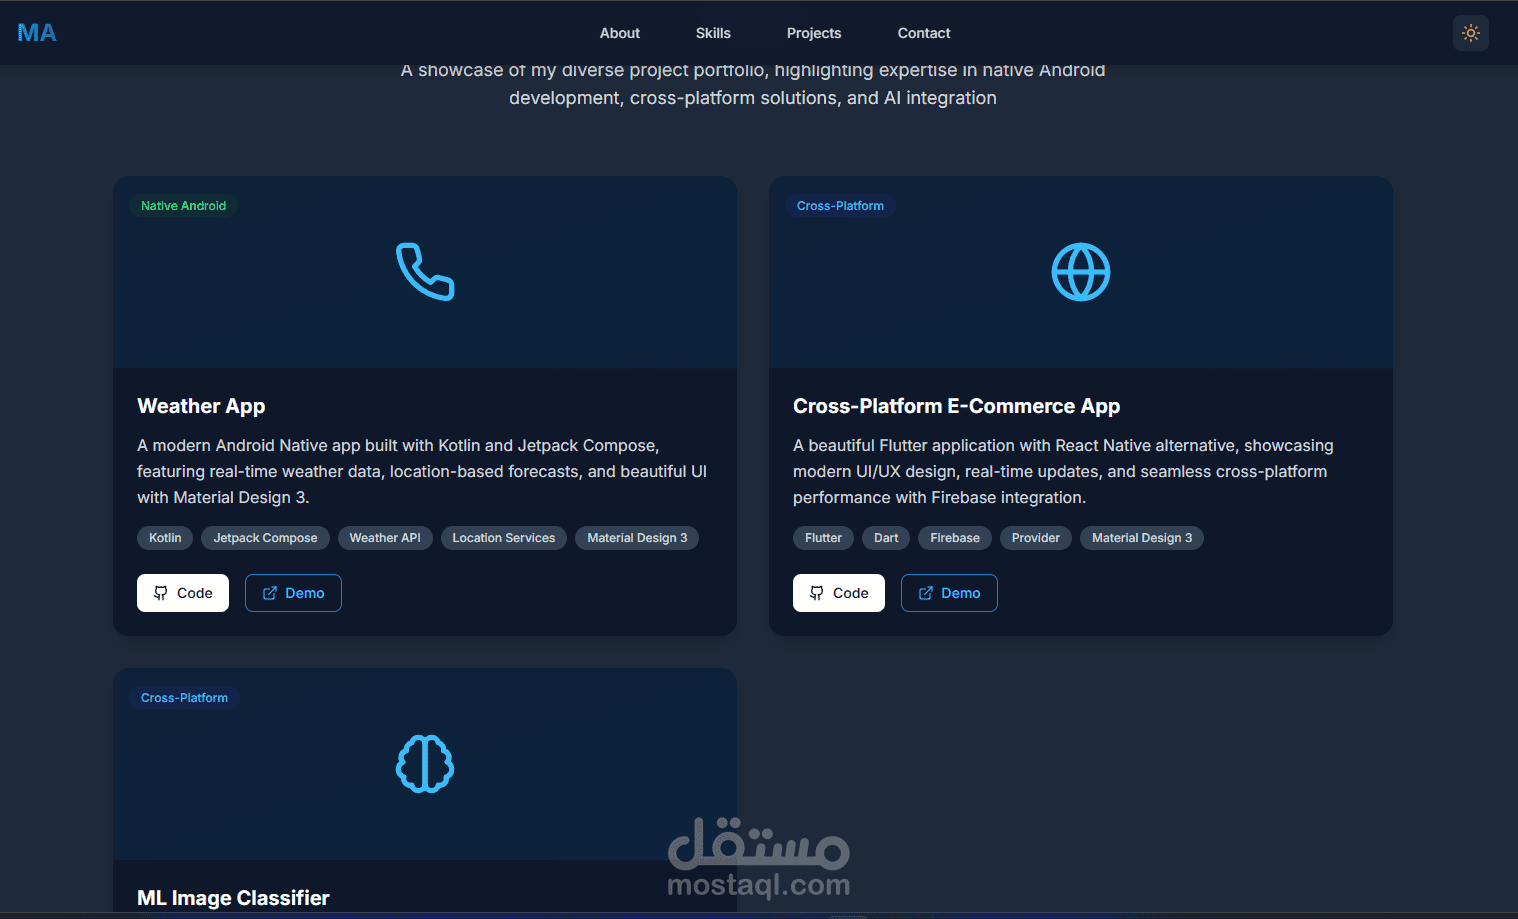Select the Flutter tag

(x=824, y=538)
